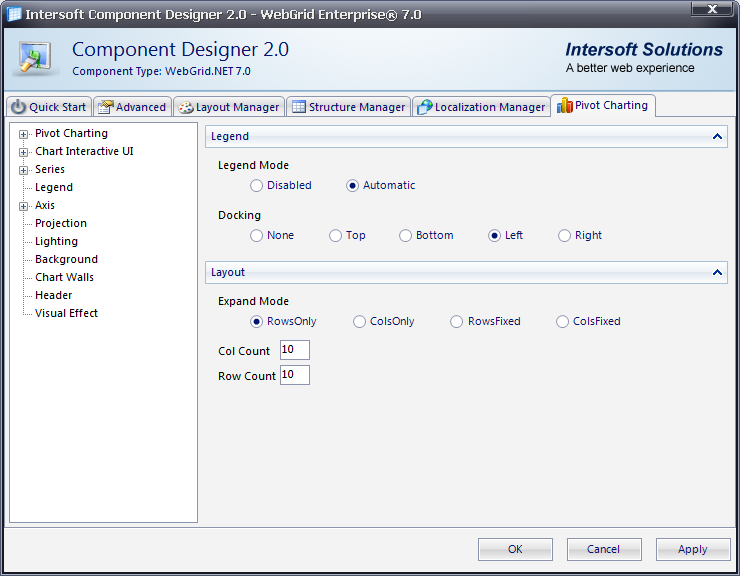Click the Col Count input field
The image size is (740, 576).
(295, 349)
